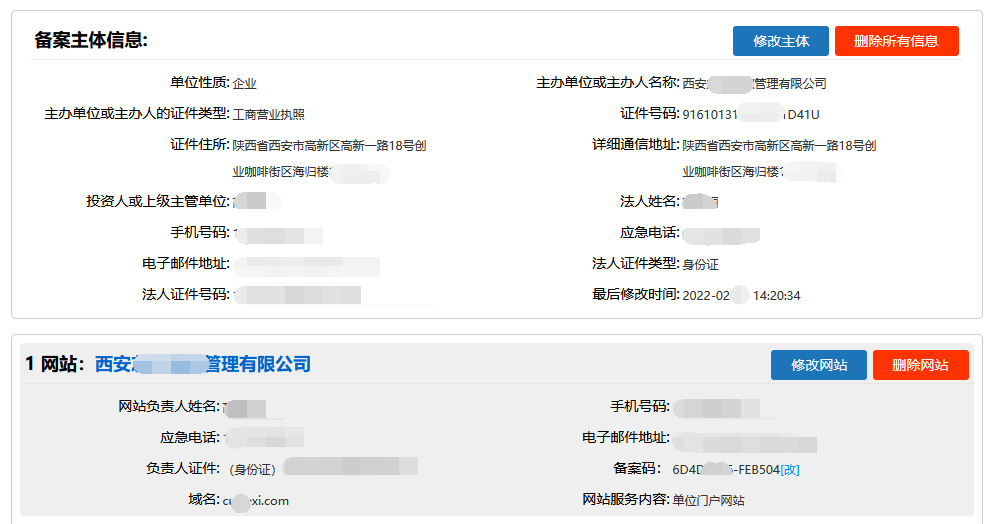Click the 备案主体信息 section heading
The image size is (993, 524).
click(x=91, y=41)
